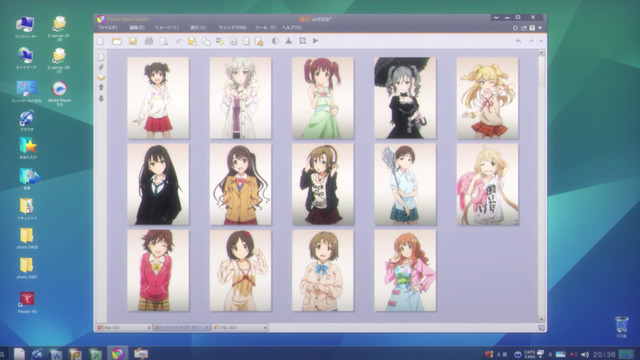Expand the triangle dropdown right of the menu bar
The height and width of the screenshot is (360, 640).
(540, 28)
